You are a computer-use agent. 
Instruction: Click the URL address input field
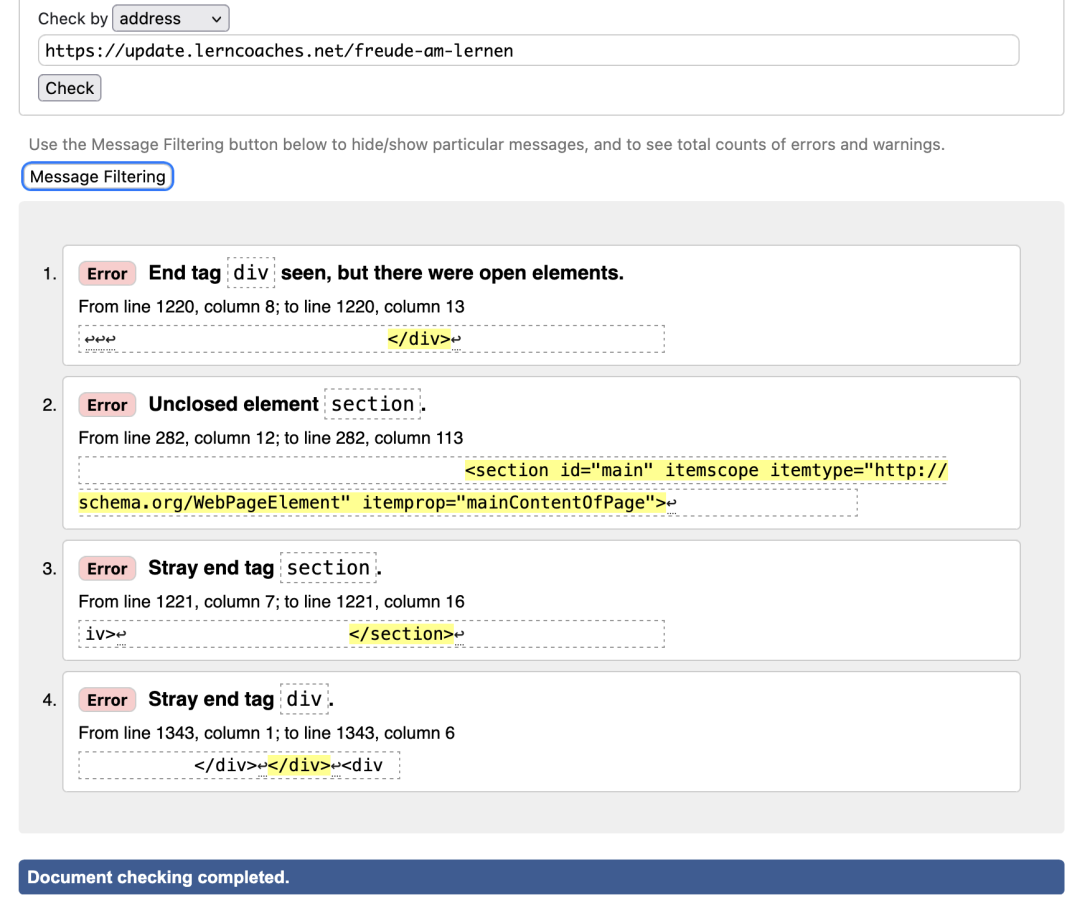[x=528, y=50]
